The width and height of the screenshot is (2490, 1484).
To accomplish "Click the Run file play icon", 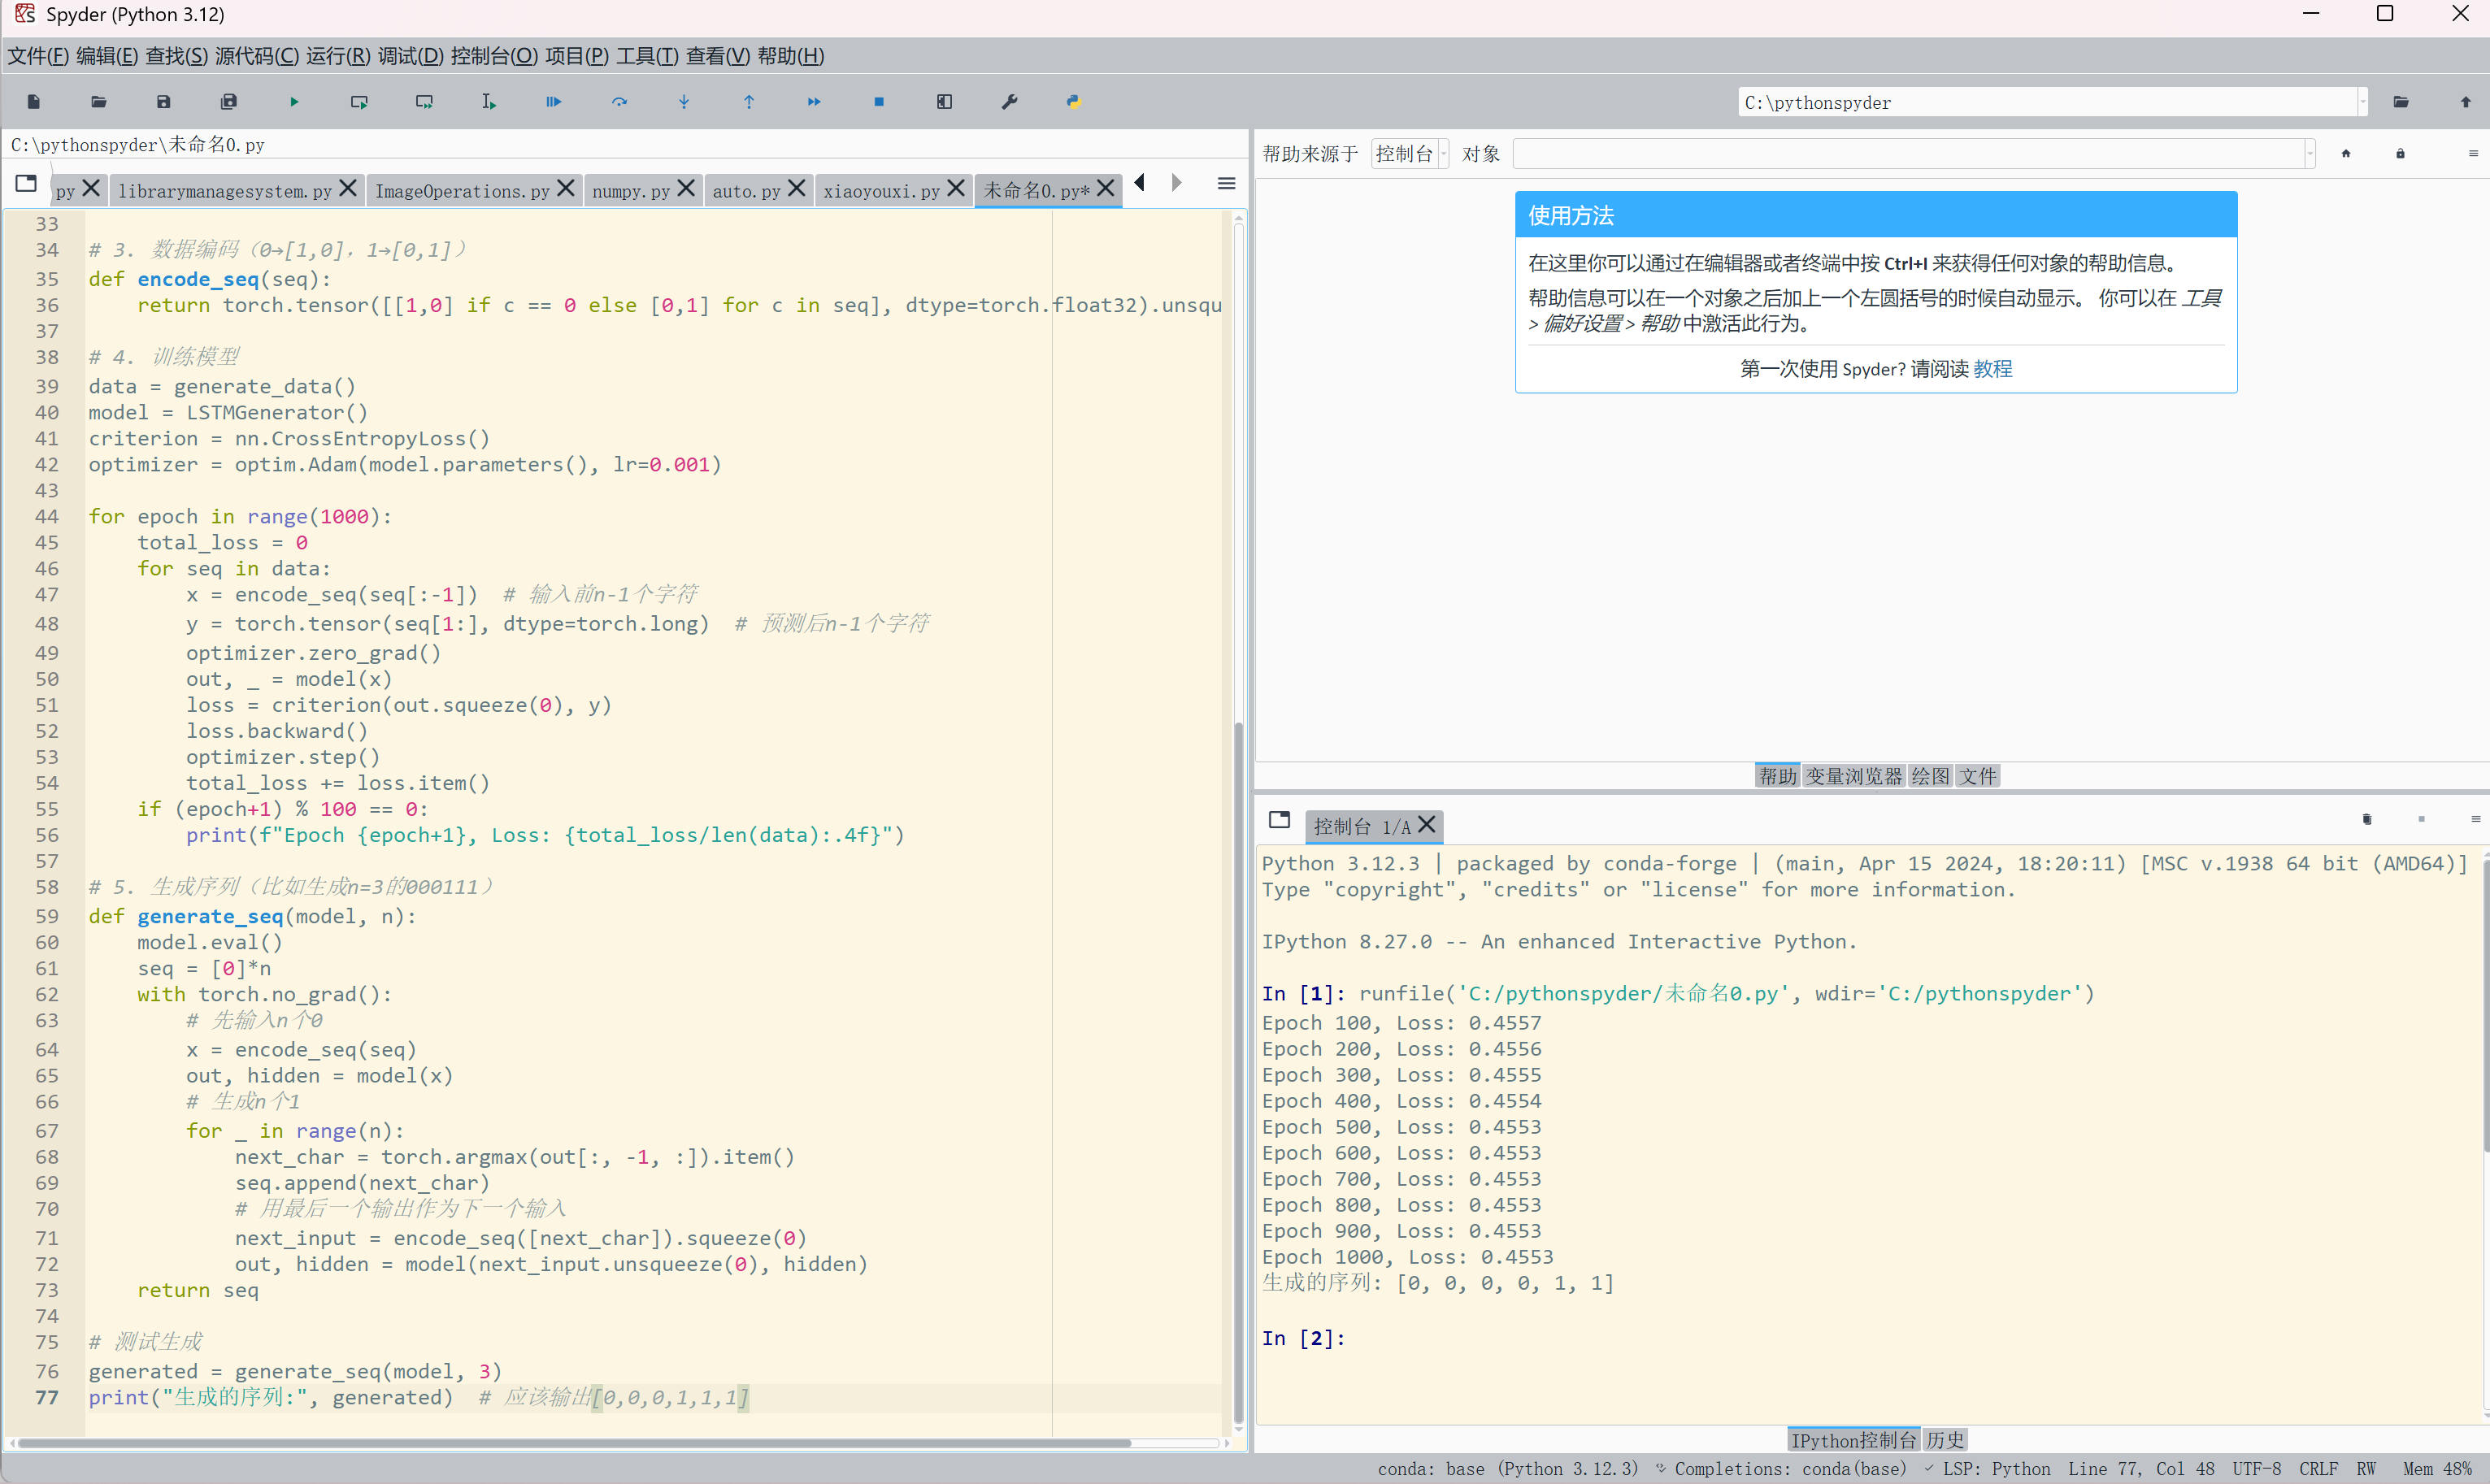I will click(294, 102).
